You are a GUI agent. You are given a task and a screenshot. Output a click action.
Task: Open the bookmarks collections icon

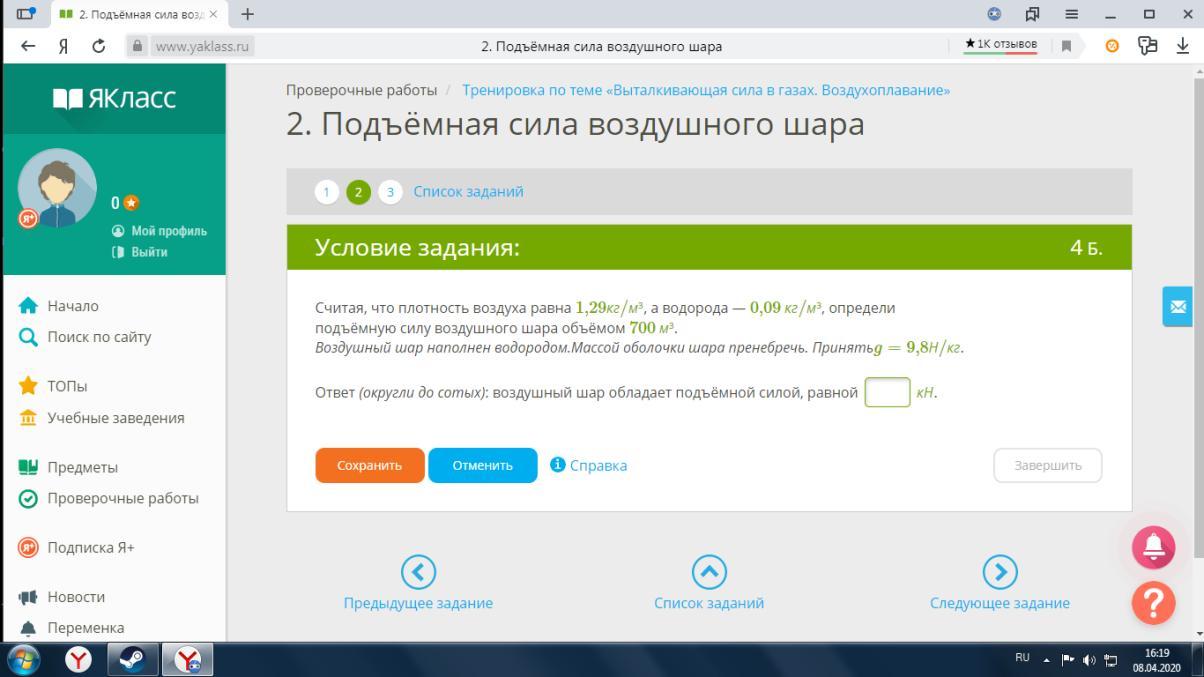point(1033,14)
